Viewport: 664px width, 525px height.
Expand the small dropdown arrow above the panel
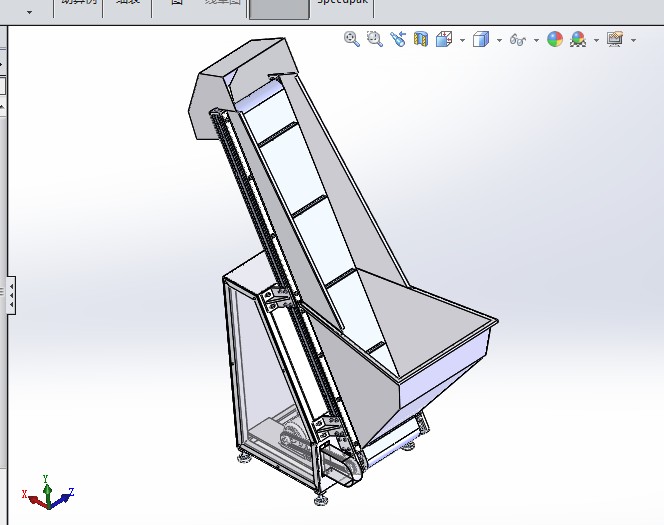(29, 12)
